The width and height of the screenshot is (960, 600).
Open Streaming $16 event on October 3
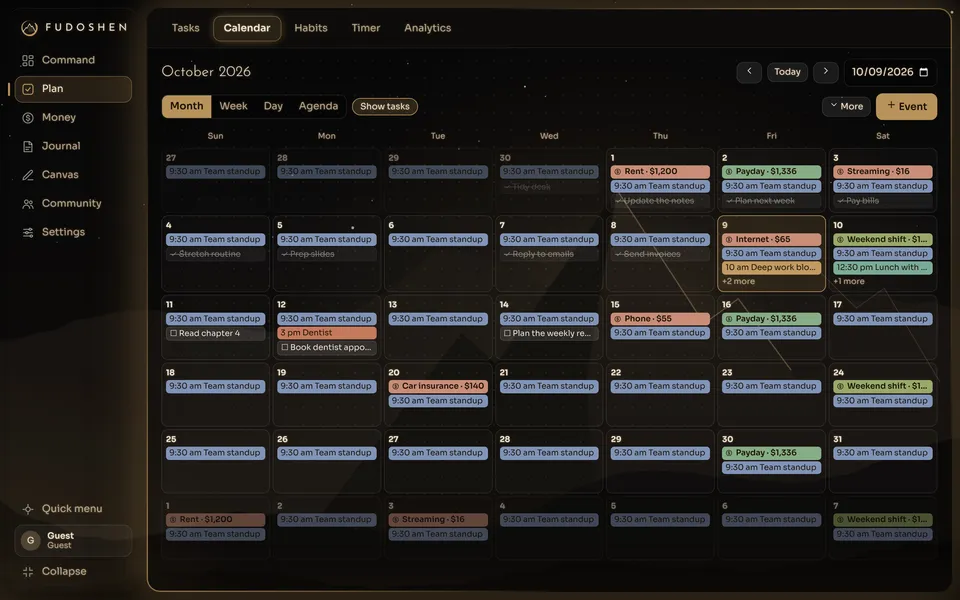882,171
